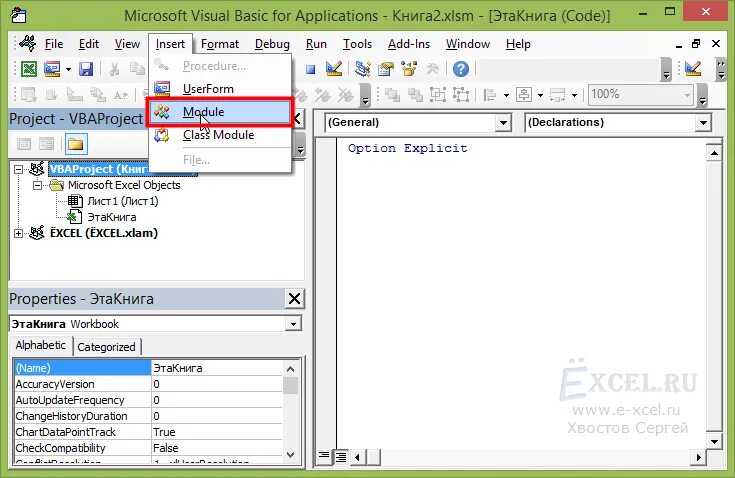Click the ChartDataPointTrack True value
Screen dimensions: 735x478
[217, 432]
